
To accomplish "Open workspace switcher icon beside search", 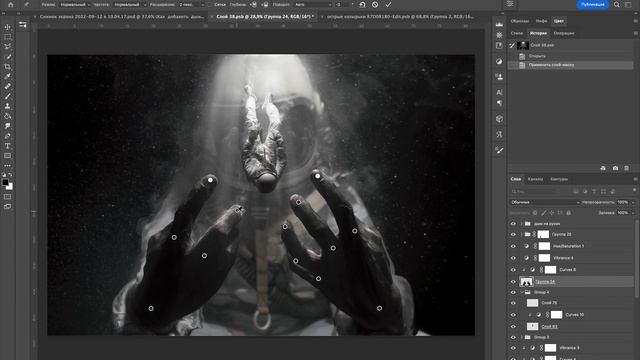I will 628,4.
